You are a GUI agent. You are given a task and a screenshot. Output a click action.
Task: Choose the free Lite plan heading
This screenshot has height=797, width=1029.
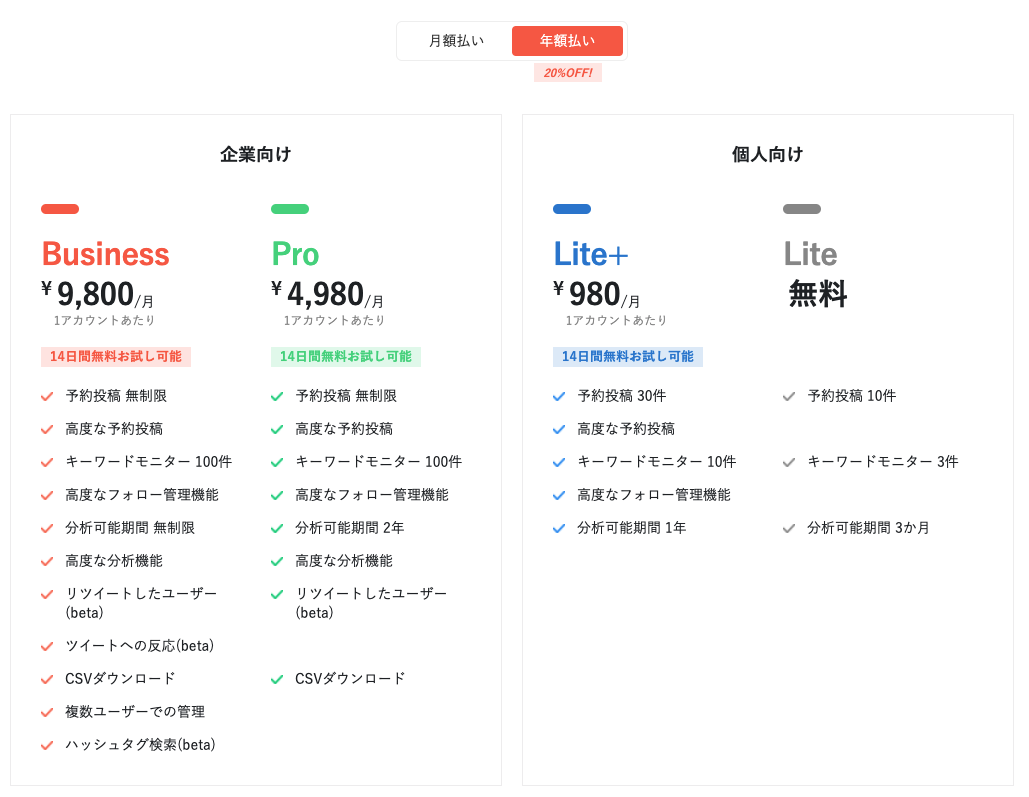[x=810, y=254]
